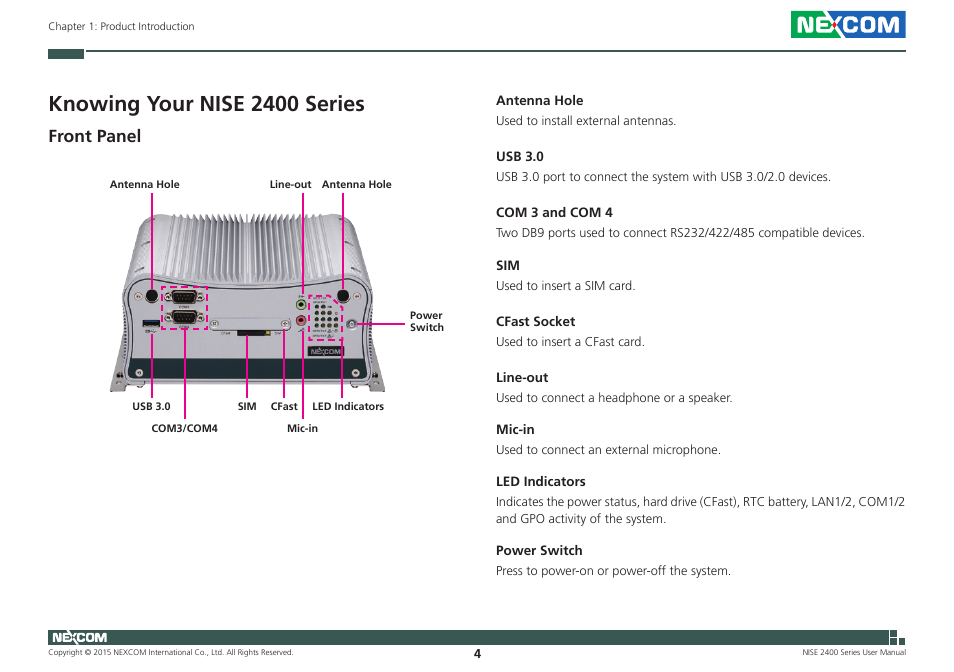Click the green line-out jack on the device
The width and height of the screenshot is (954, 672).
click(301, 304)
